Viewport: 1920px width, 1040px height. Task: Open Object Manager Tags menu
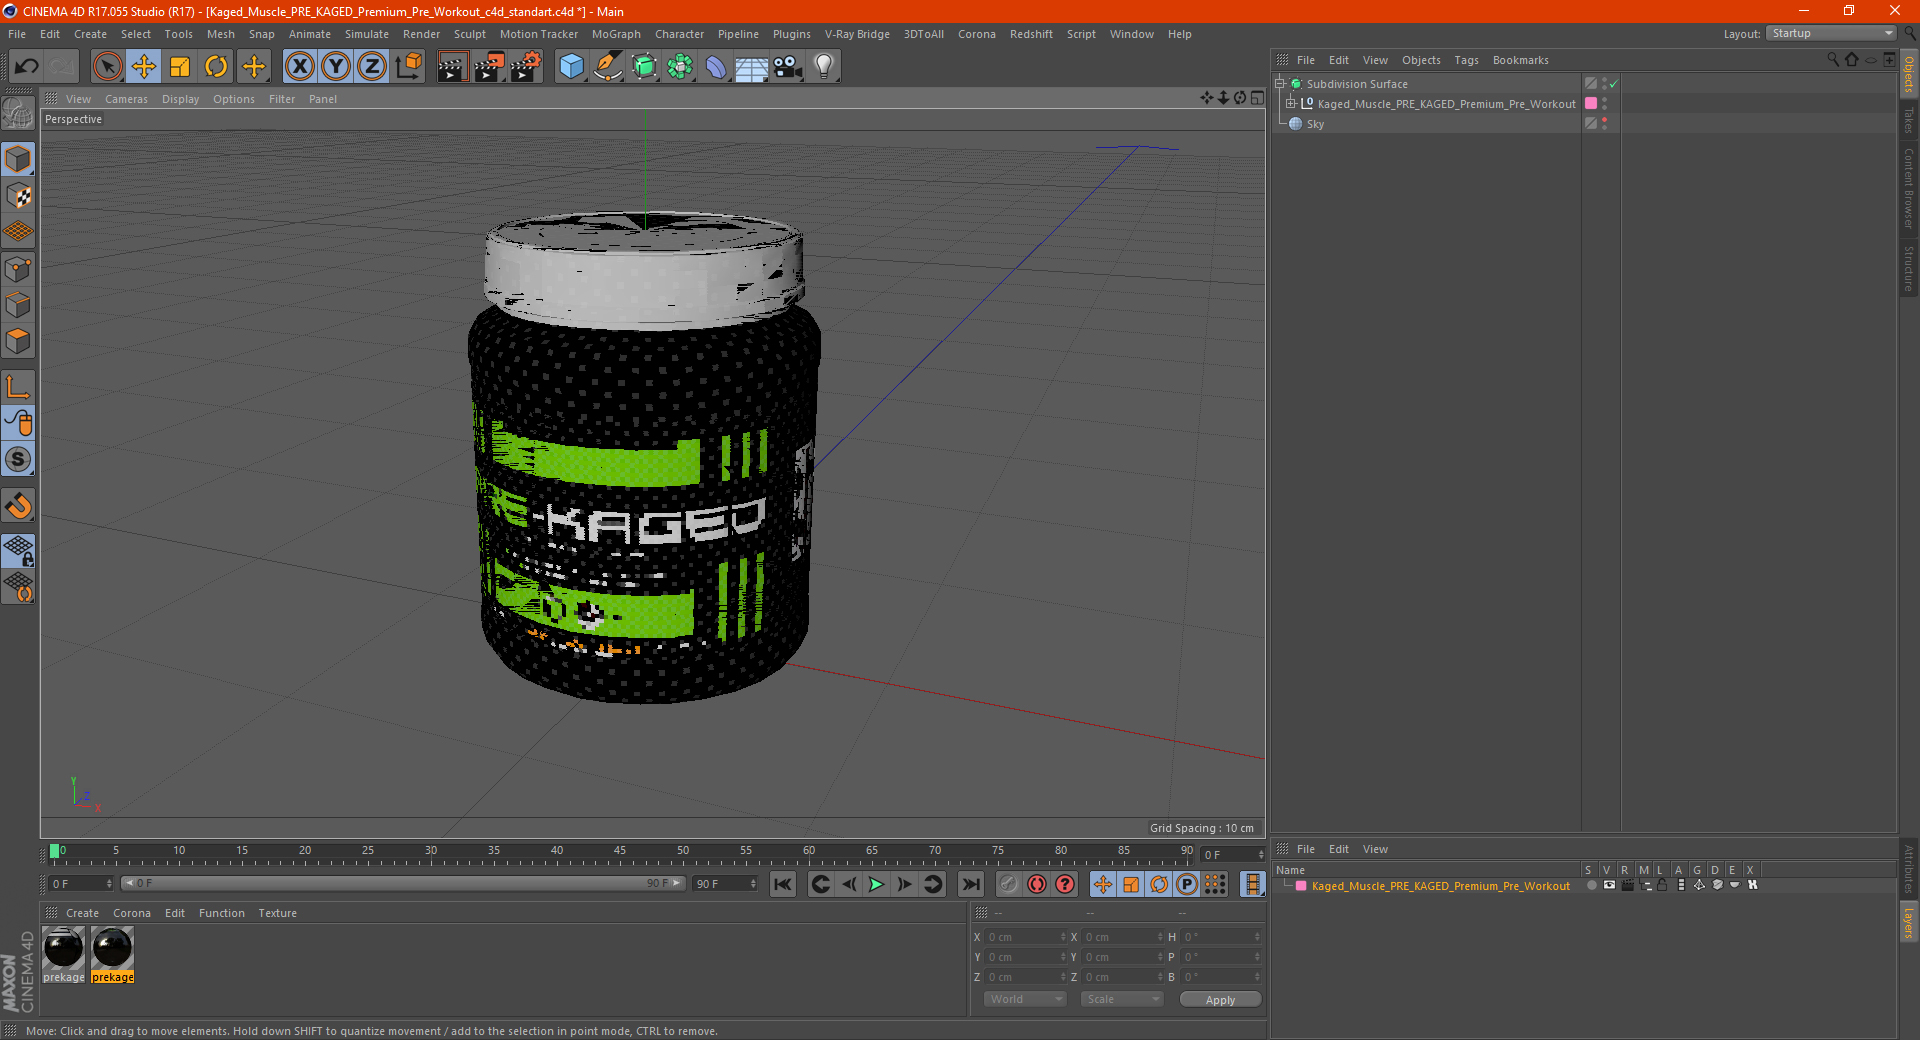(1466, 60)
